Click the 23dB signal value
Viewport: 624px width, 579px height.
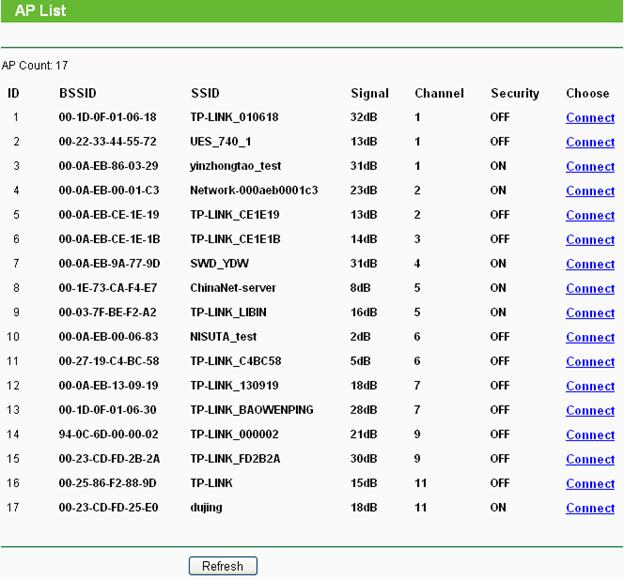364,190
